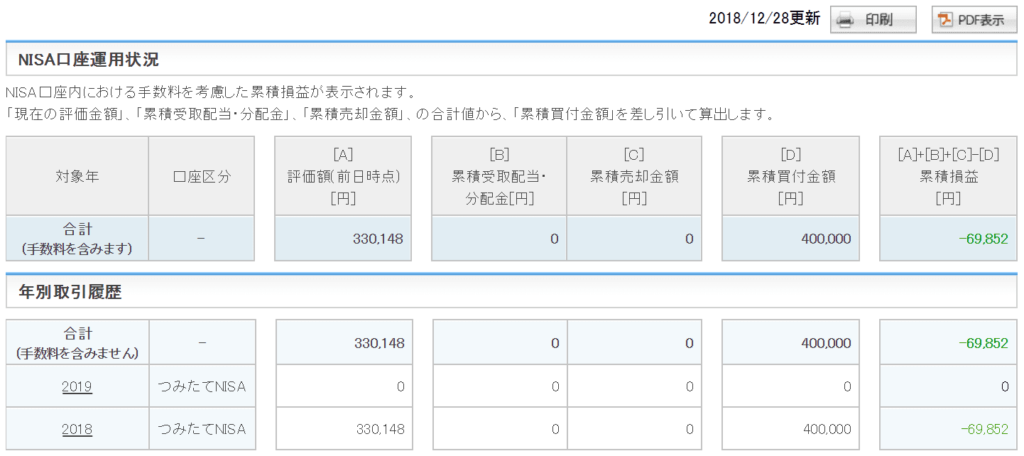Click the PDF icon on PDF表示 button
The width and height of the screenshot is (1024, 456).
(945, 20)
